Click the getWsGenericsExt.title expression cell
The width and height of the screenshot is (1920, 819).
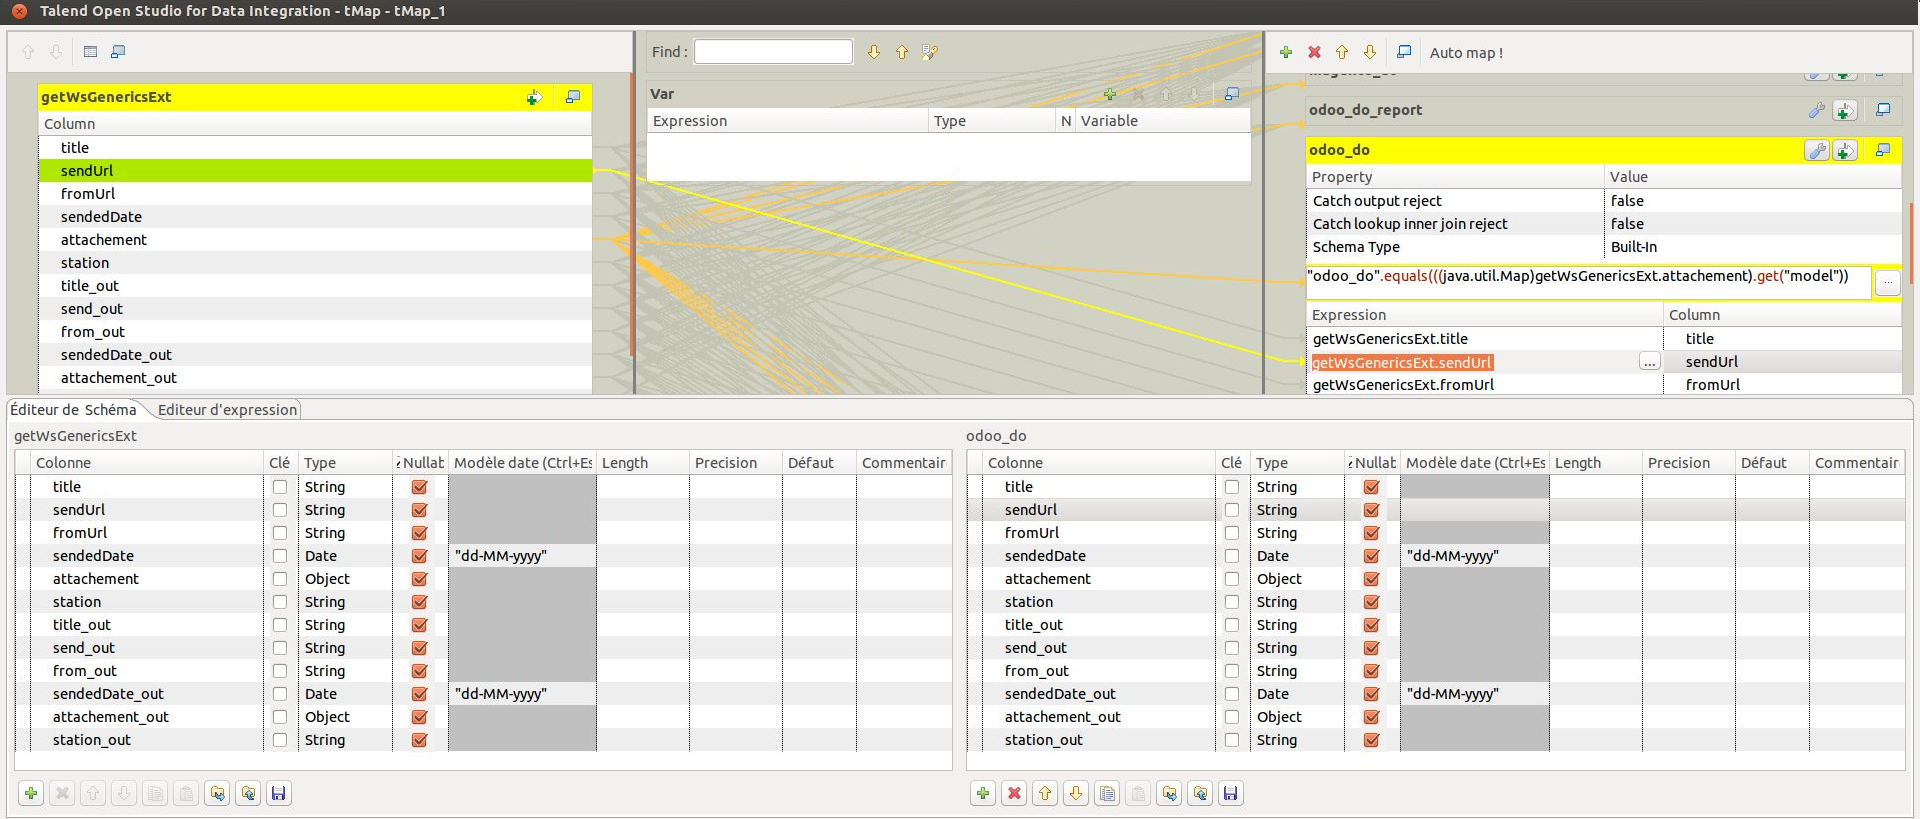pyautogui.click(x=1484, y=339)
